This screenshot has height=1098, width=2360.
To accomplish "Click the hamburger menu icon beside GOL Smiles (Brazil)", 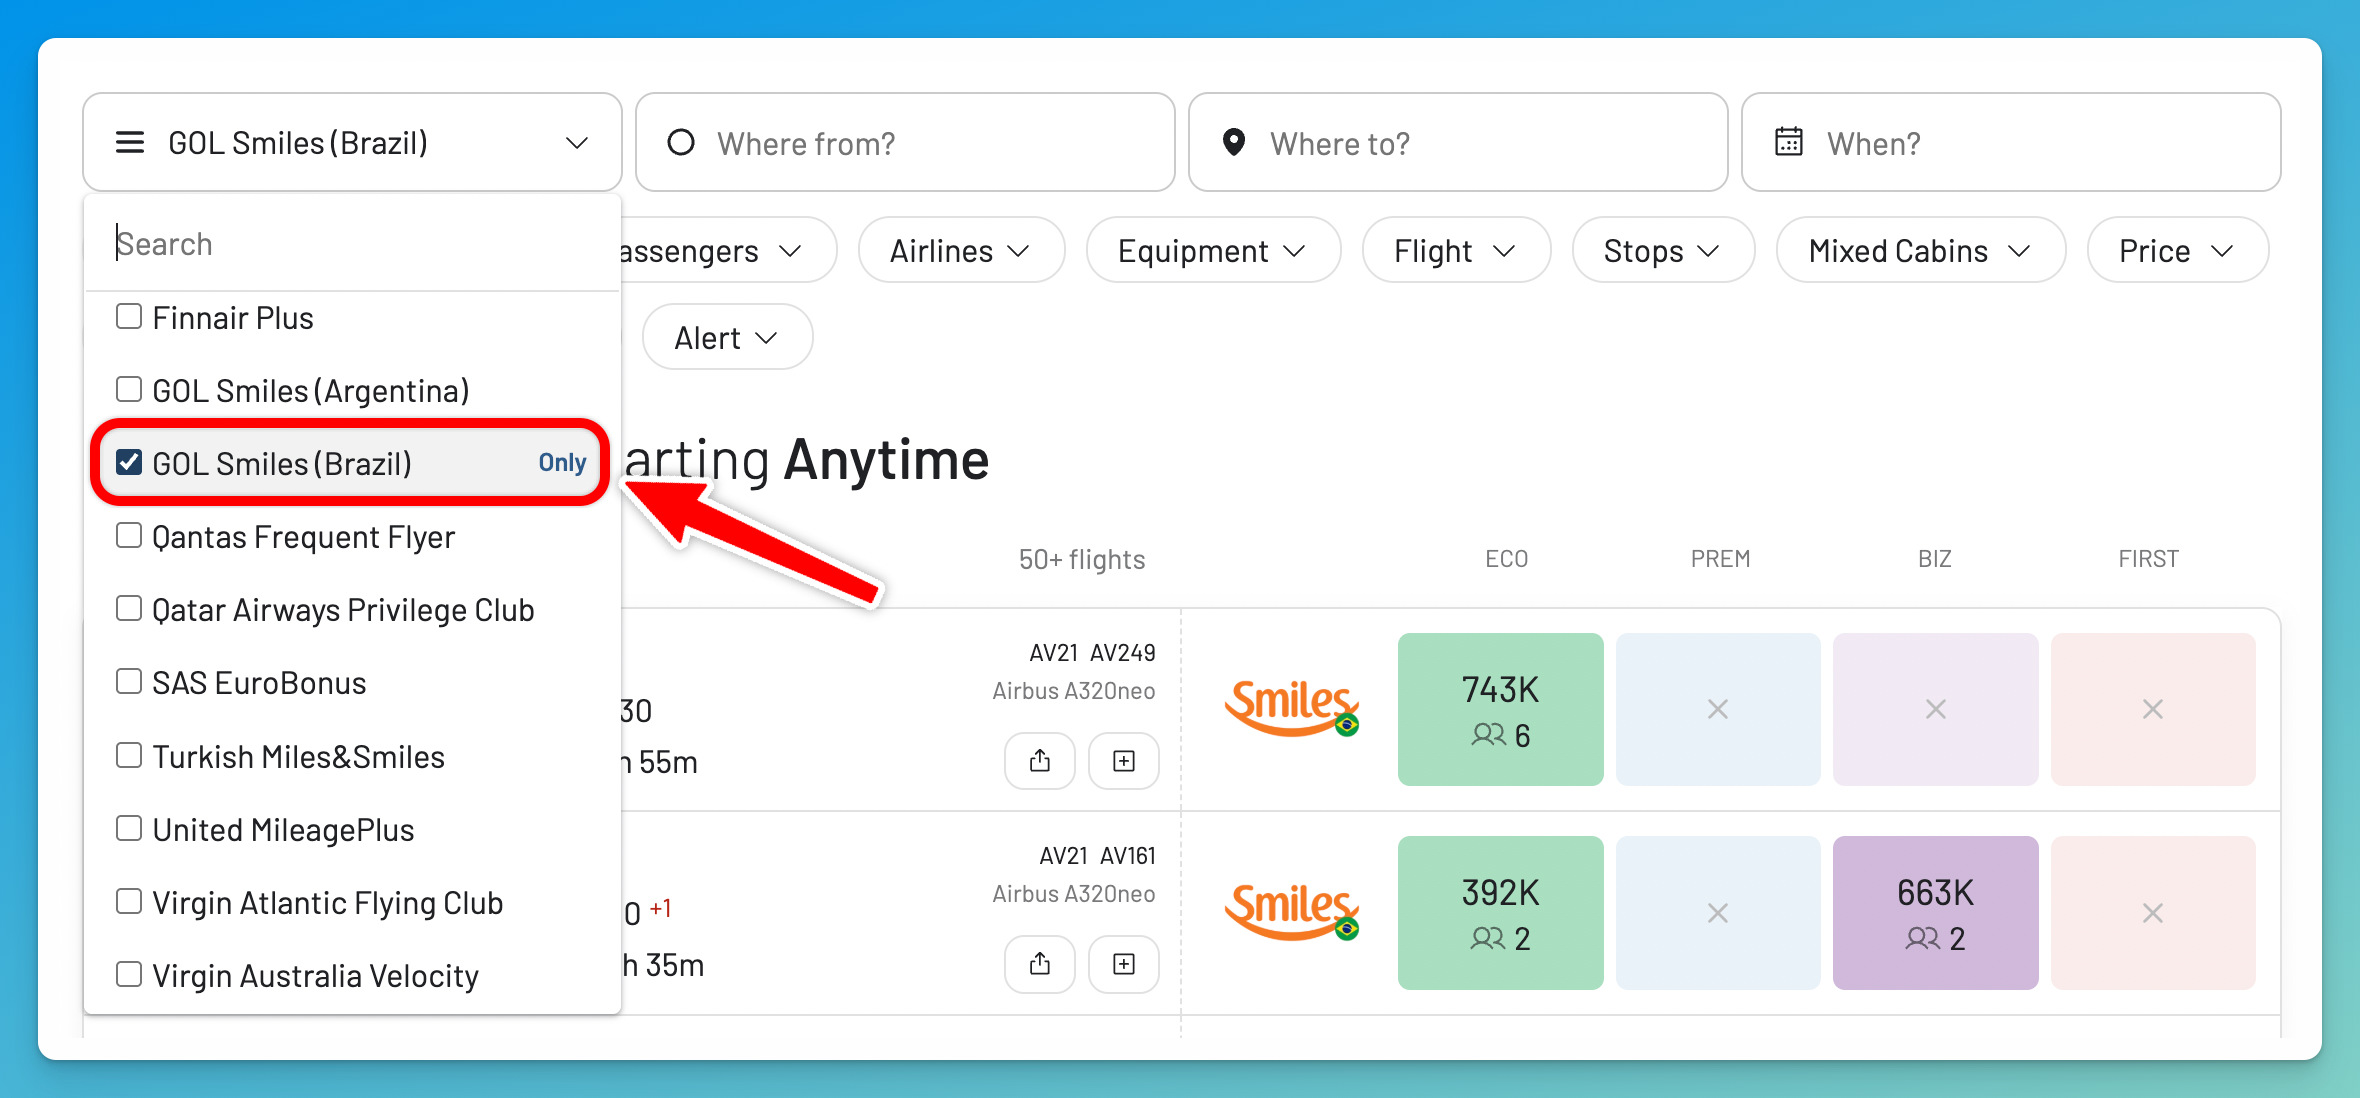I will (x=130, y=143).
